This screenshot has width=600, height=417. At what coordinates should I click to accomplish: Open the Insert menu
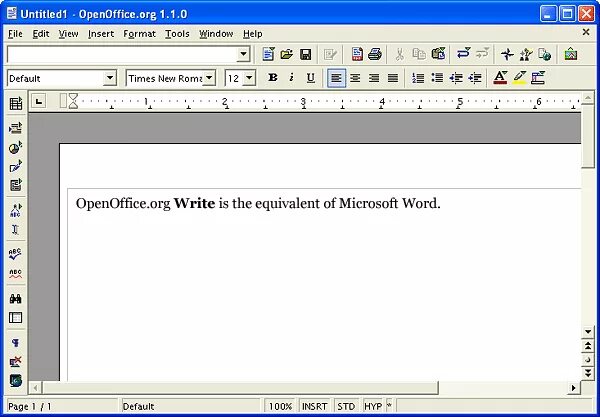point(101,34)
